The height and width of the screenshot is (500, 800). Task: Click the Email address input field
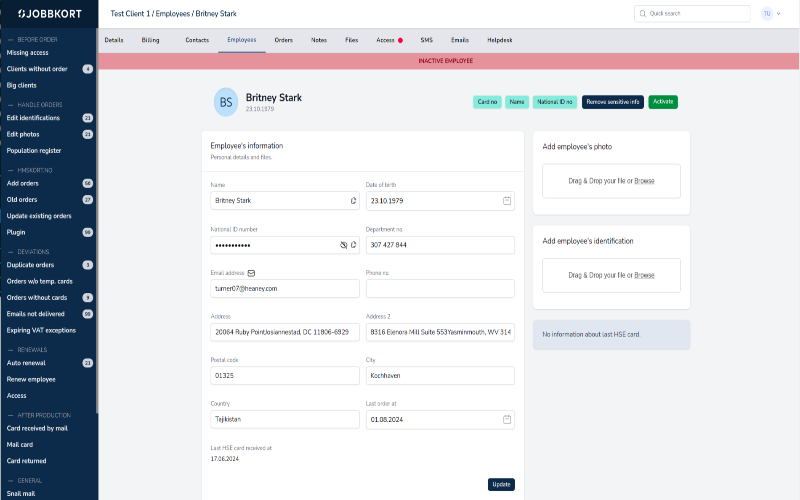[x=285, y=289]
